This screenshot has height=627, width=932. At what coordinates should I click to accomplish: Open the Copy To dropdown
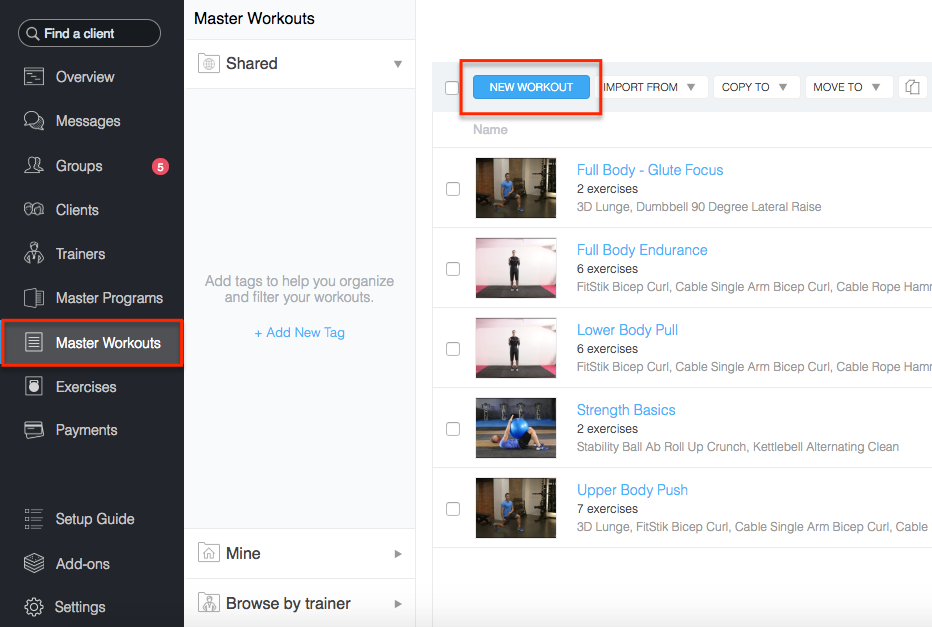756,87
